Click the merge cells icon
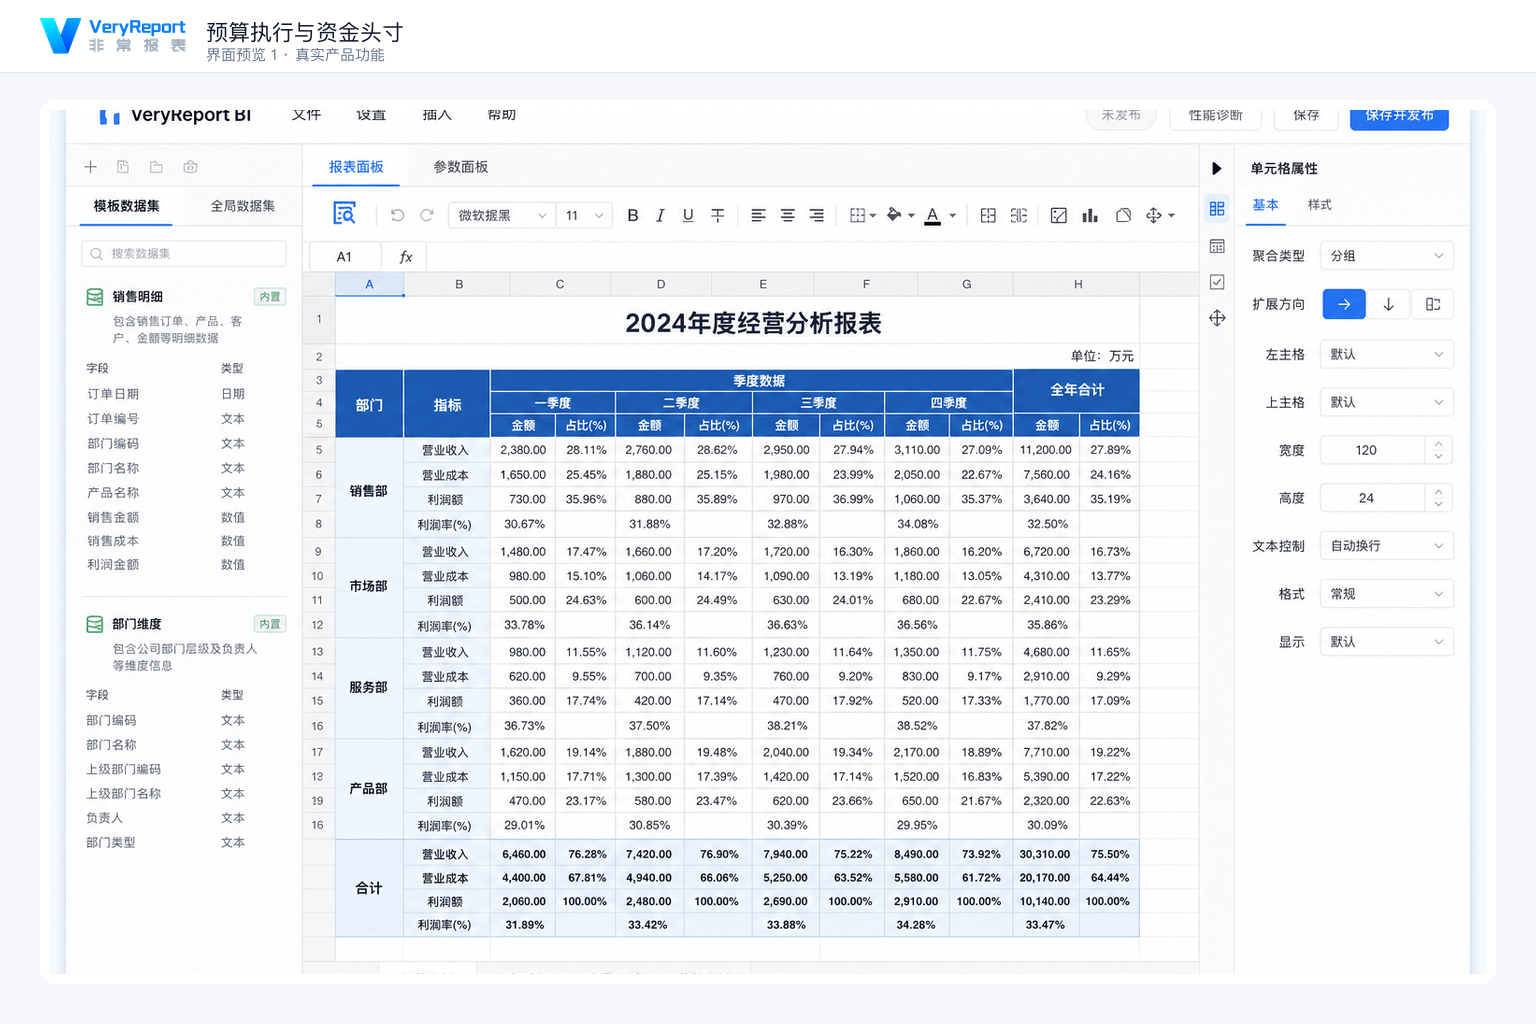The image size is (1536, 1024). click(x=988, y=215)
